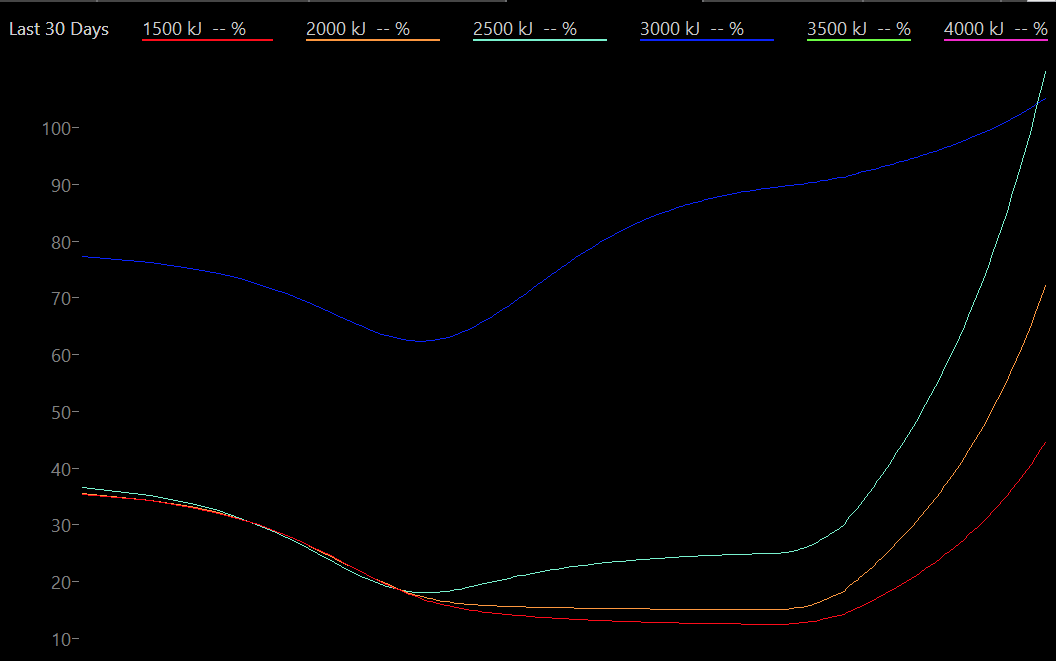Toggle the 2500 kJ series legend
This screenshot has width=1056, height=661.
click(x=525, y=29)
